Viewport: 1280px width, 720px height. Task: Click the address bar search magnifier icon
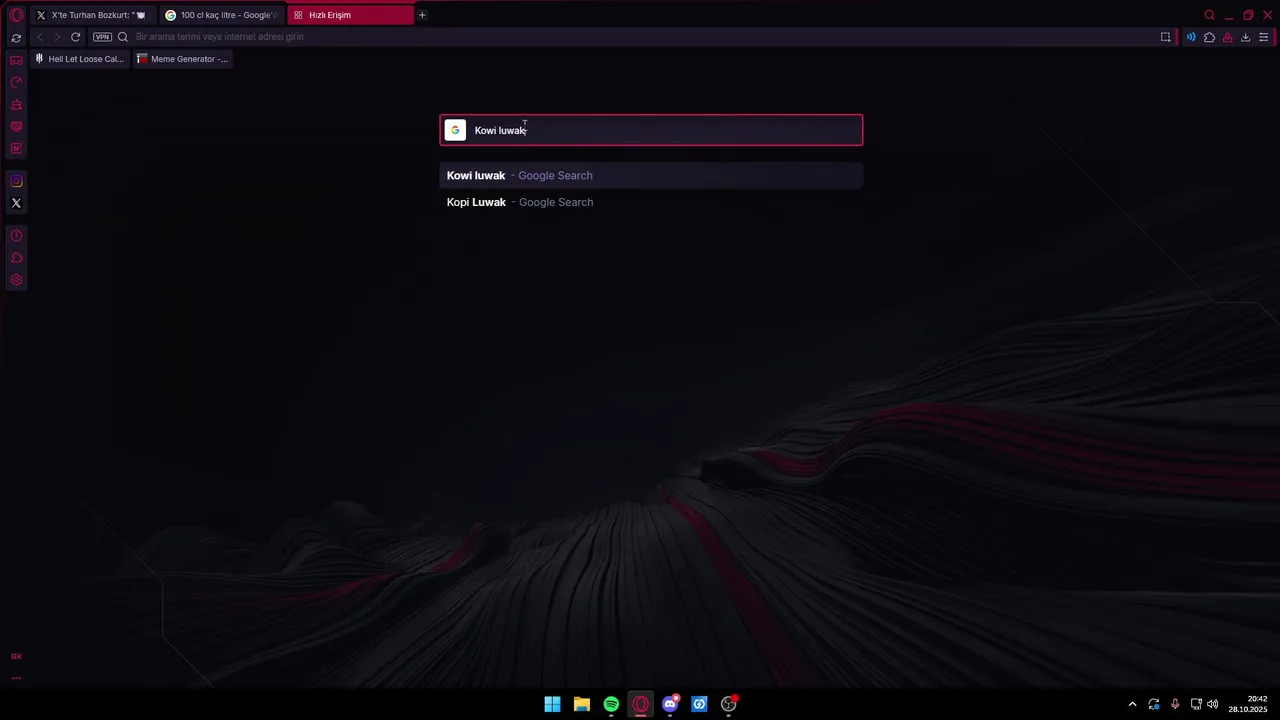(x=123, y=37)
